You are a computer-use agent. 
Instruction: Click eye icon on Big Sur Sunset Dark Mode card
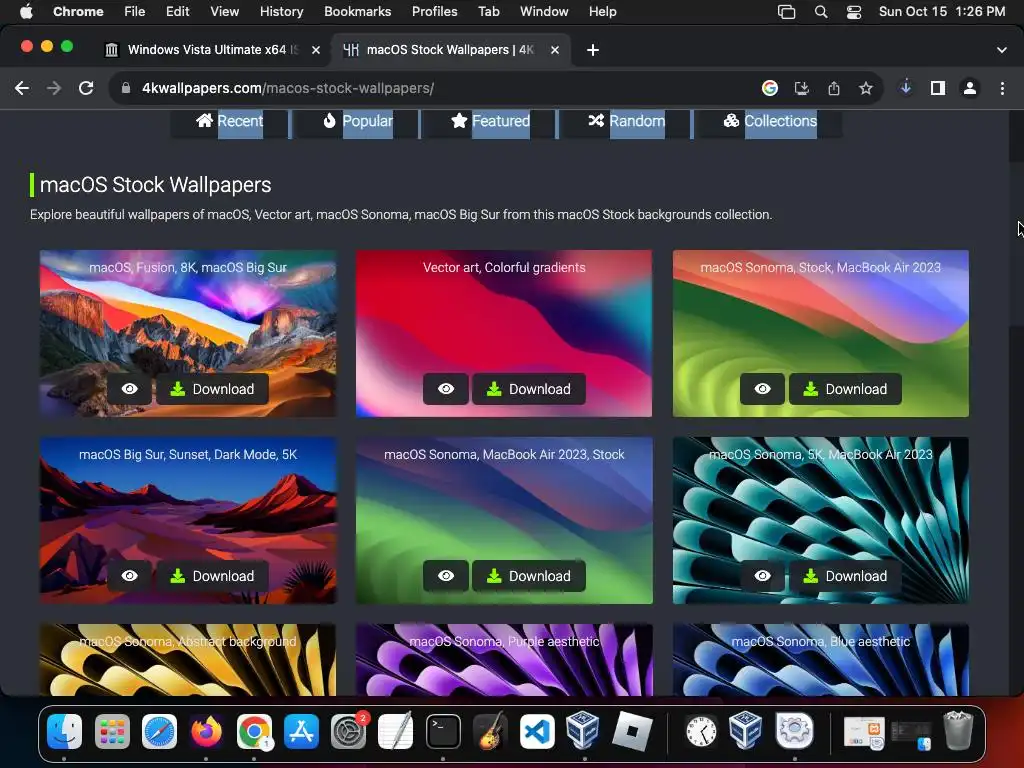tap(129, 576)
